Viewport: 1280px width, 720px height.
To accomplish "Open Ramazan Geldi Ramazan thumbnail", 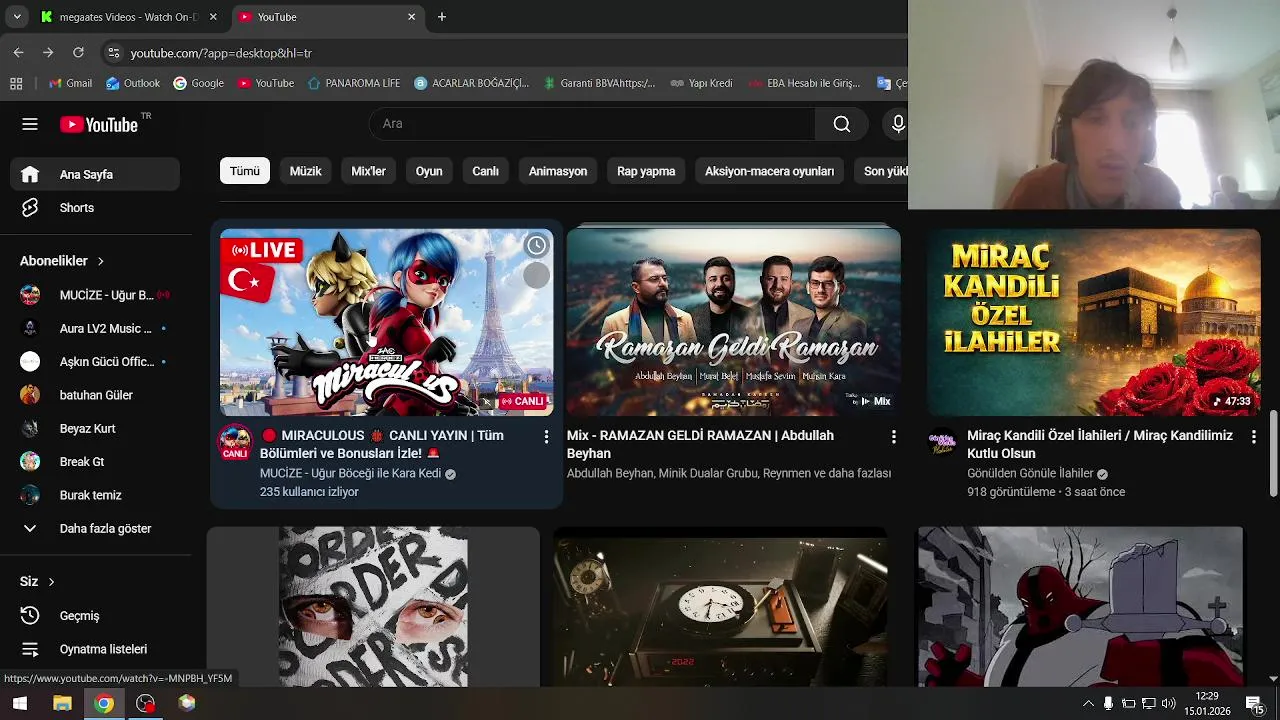I will [x=734, y=320].
